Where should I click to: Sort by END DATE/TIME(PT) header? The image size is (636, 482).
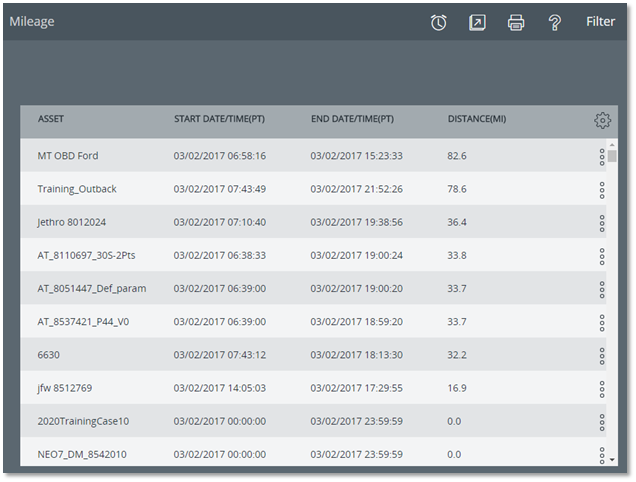352,119
